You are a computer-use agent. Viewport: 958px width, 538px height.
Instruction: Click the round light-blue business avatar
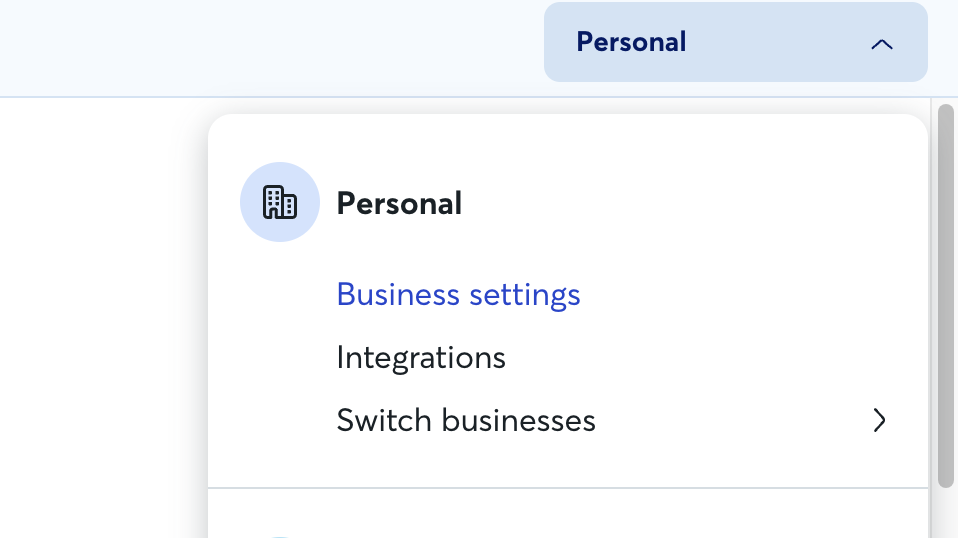coord(280,202)
